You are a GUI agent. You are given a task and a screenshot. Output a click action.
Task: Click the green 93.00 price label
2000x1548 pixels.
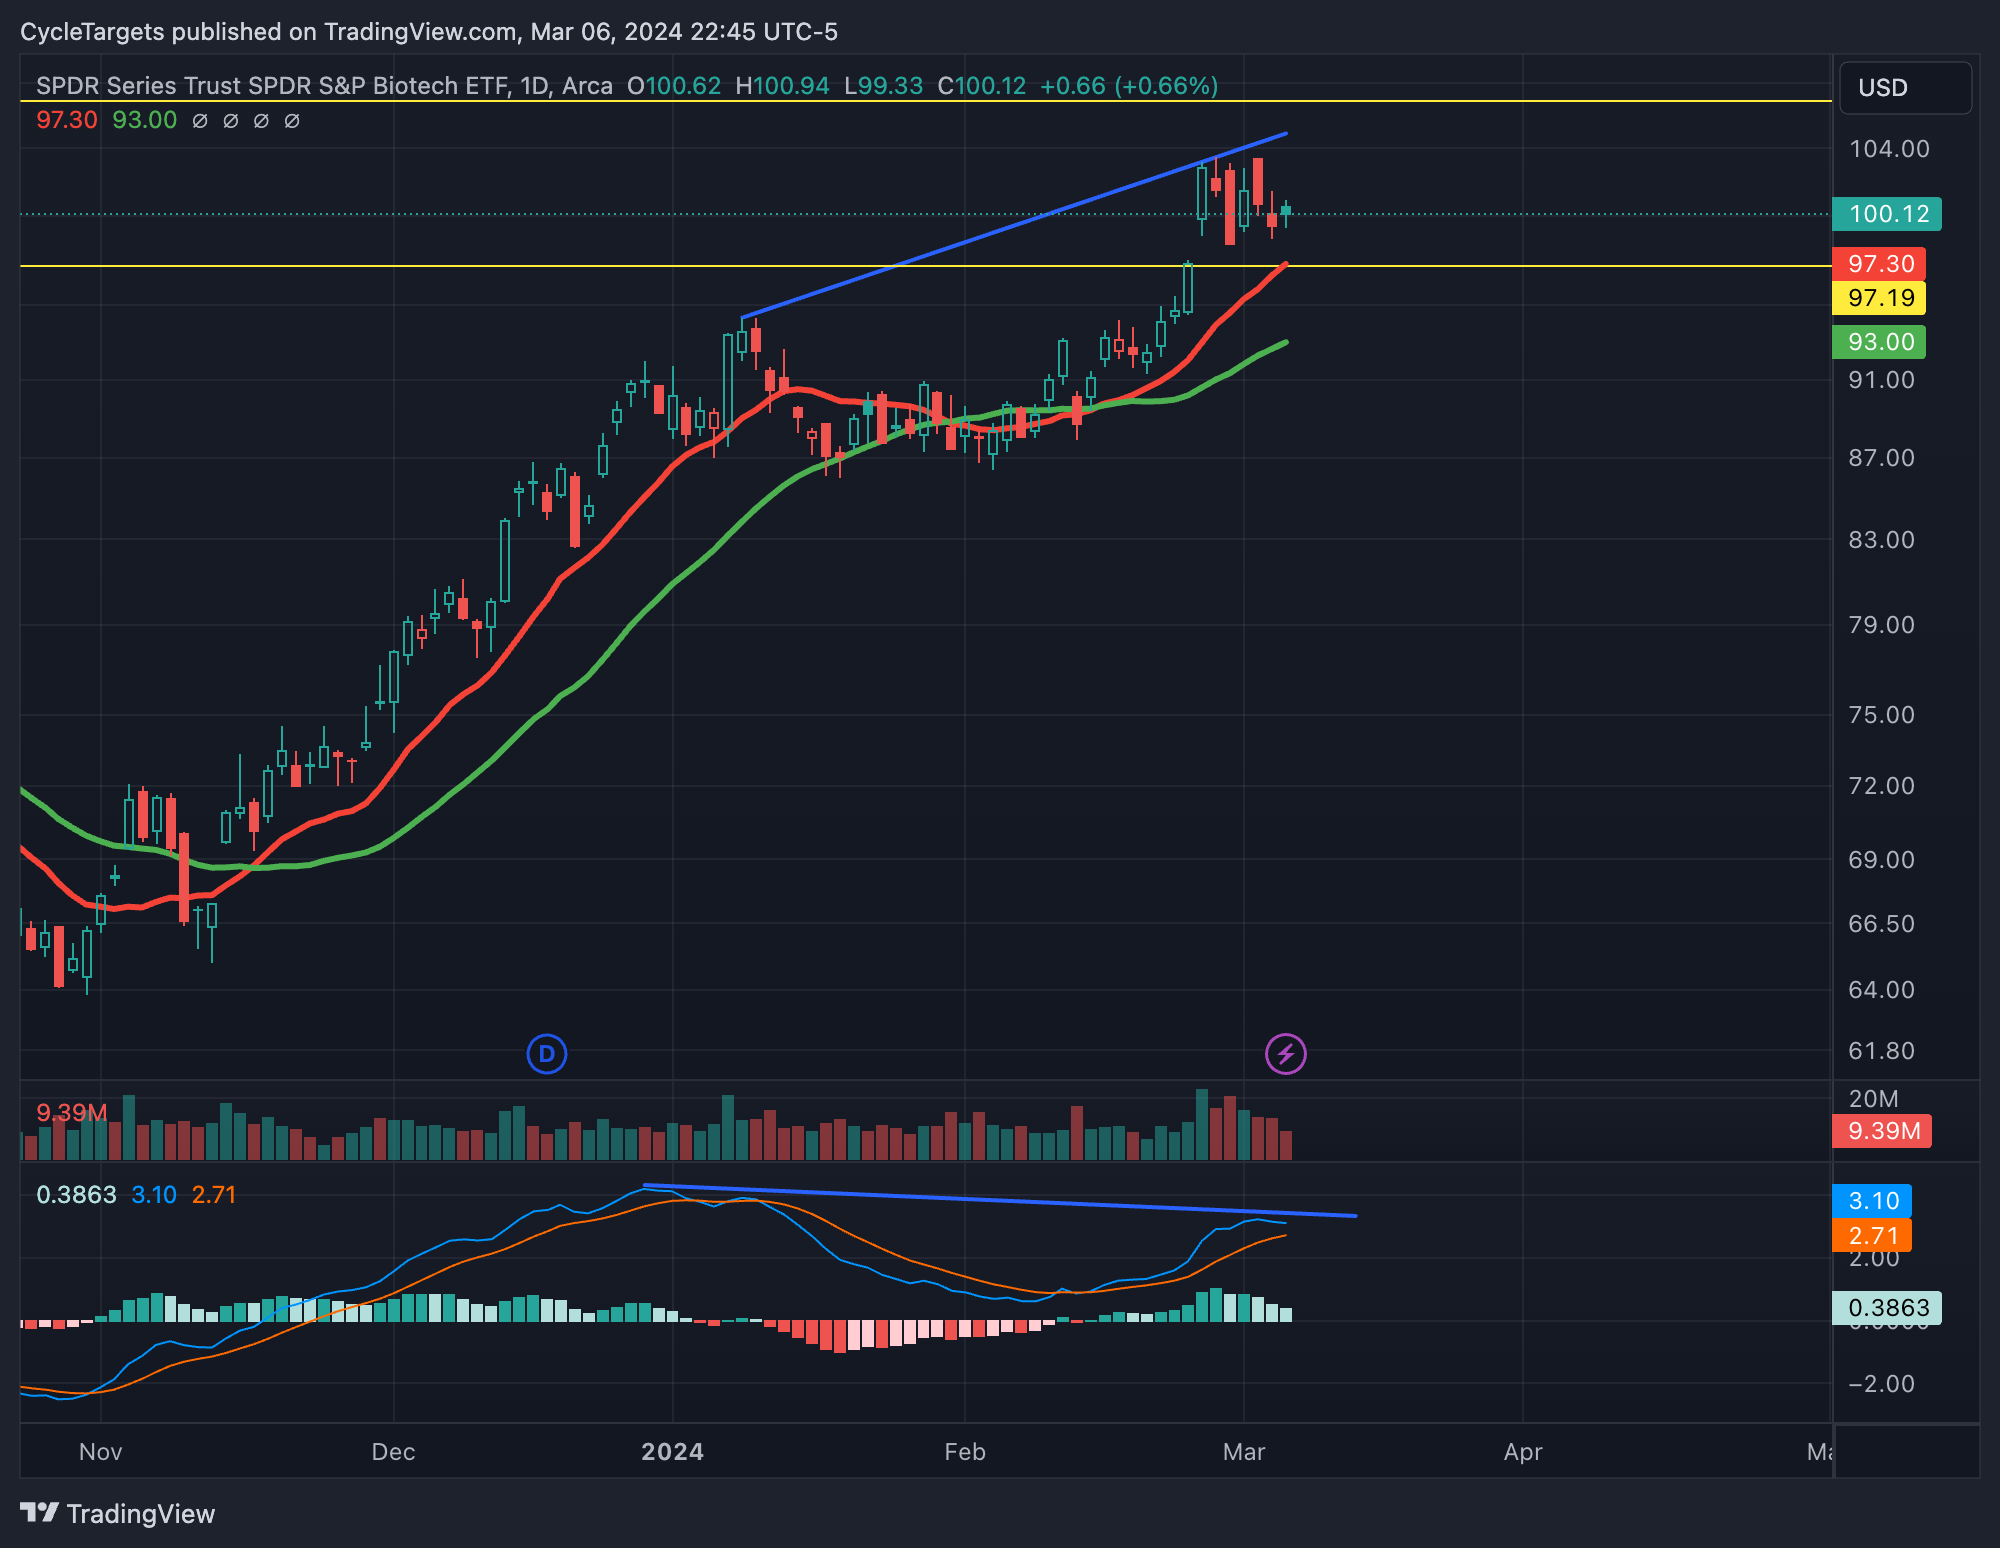tap(1879, 342)
